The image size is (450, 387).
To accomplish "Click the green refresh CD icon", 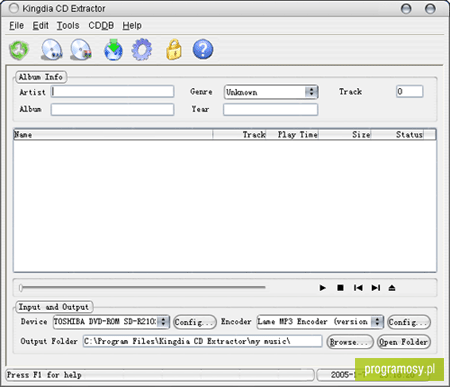I will [19, 50].
